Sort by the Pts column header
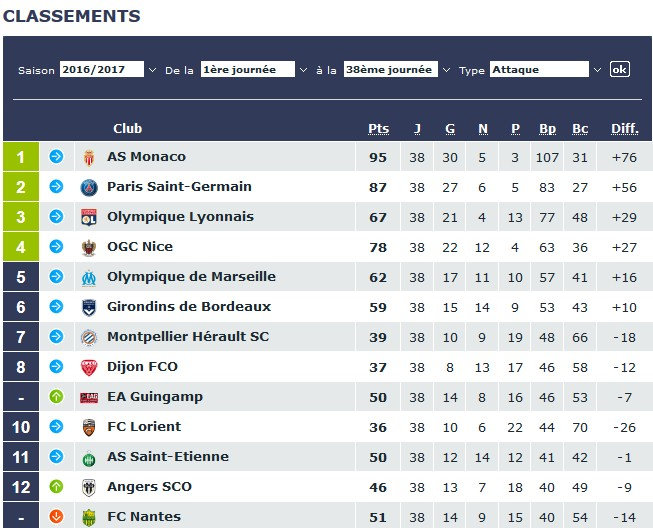 tap(378, 129)
